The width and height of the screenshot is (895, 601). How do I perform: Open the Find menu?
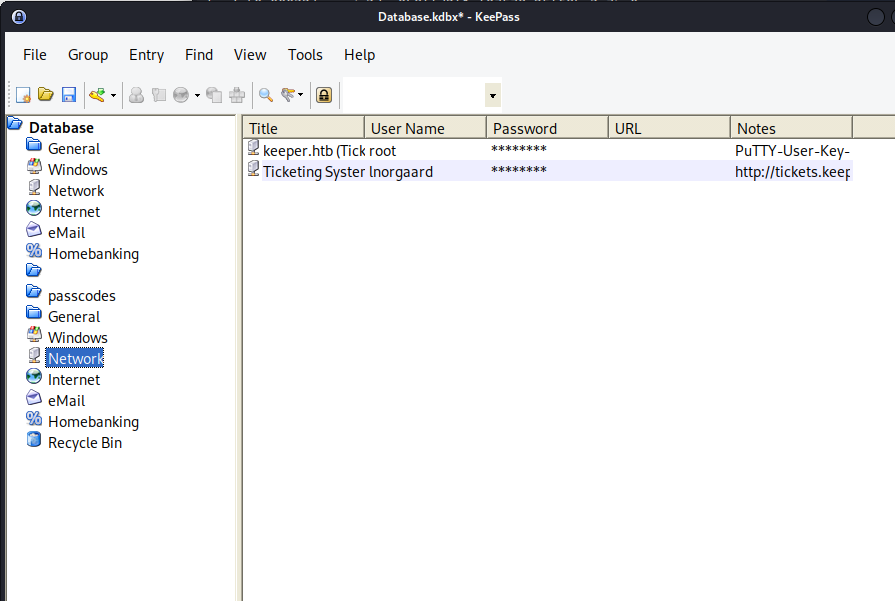coord(199,55)
